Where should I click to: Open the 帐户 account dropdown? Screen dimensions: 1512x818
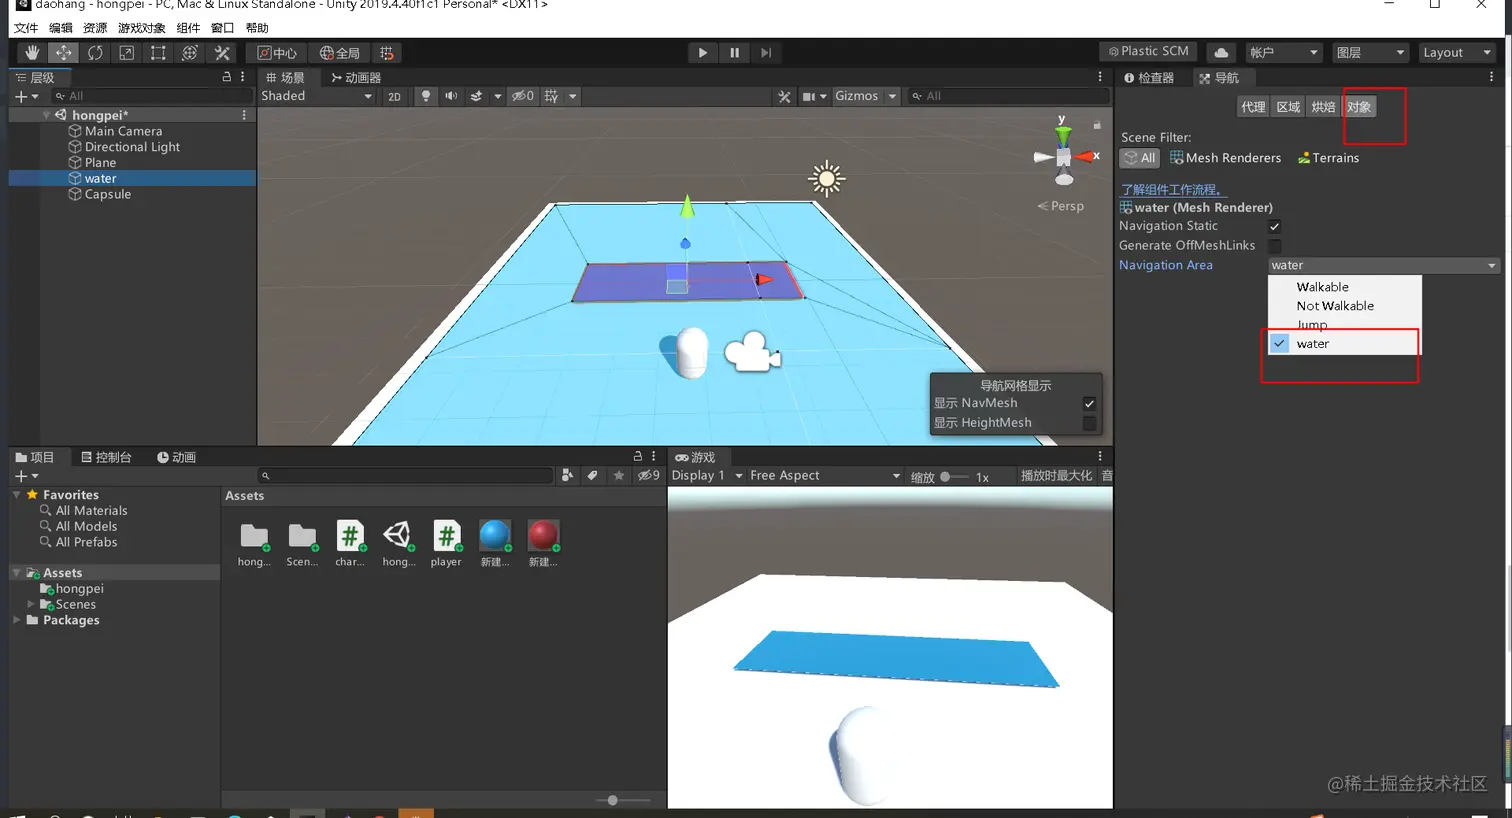click(1284, 53)
